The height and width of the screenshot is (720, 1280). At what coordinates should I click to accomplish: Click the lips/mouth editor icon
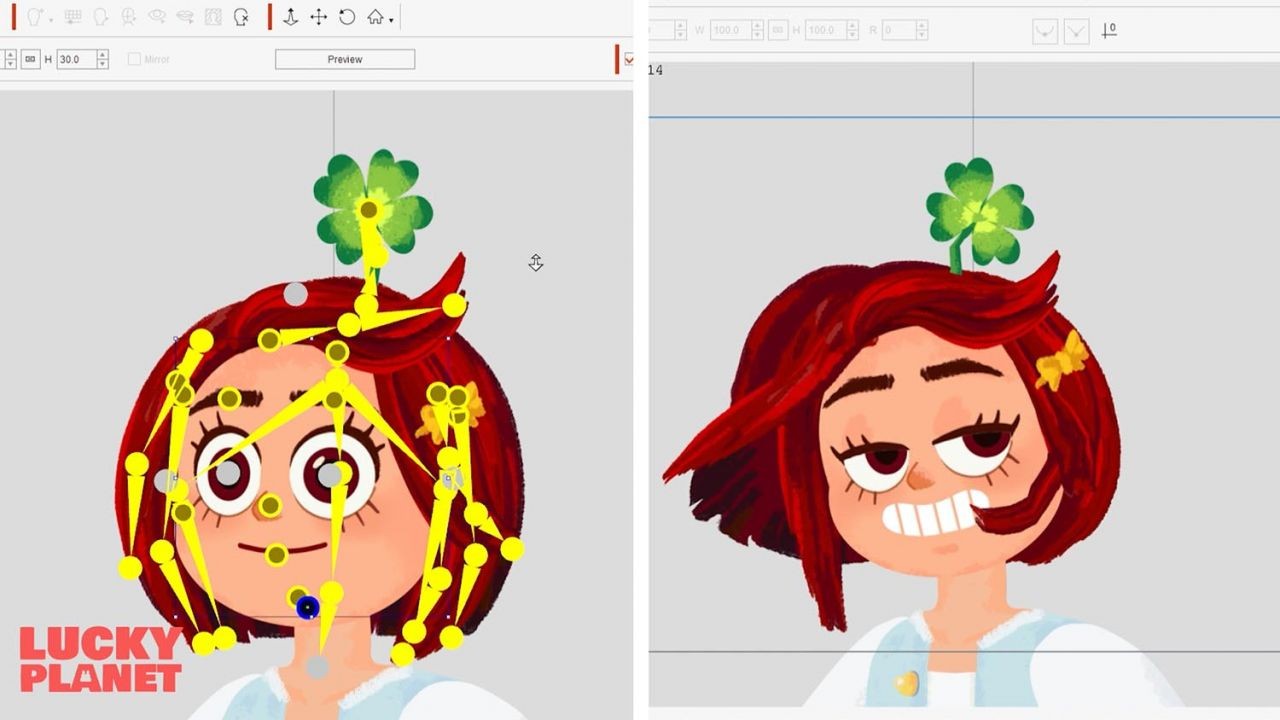184,17
